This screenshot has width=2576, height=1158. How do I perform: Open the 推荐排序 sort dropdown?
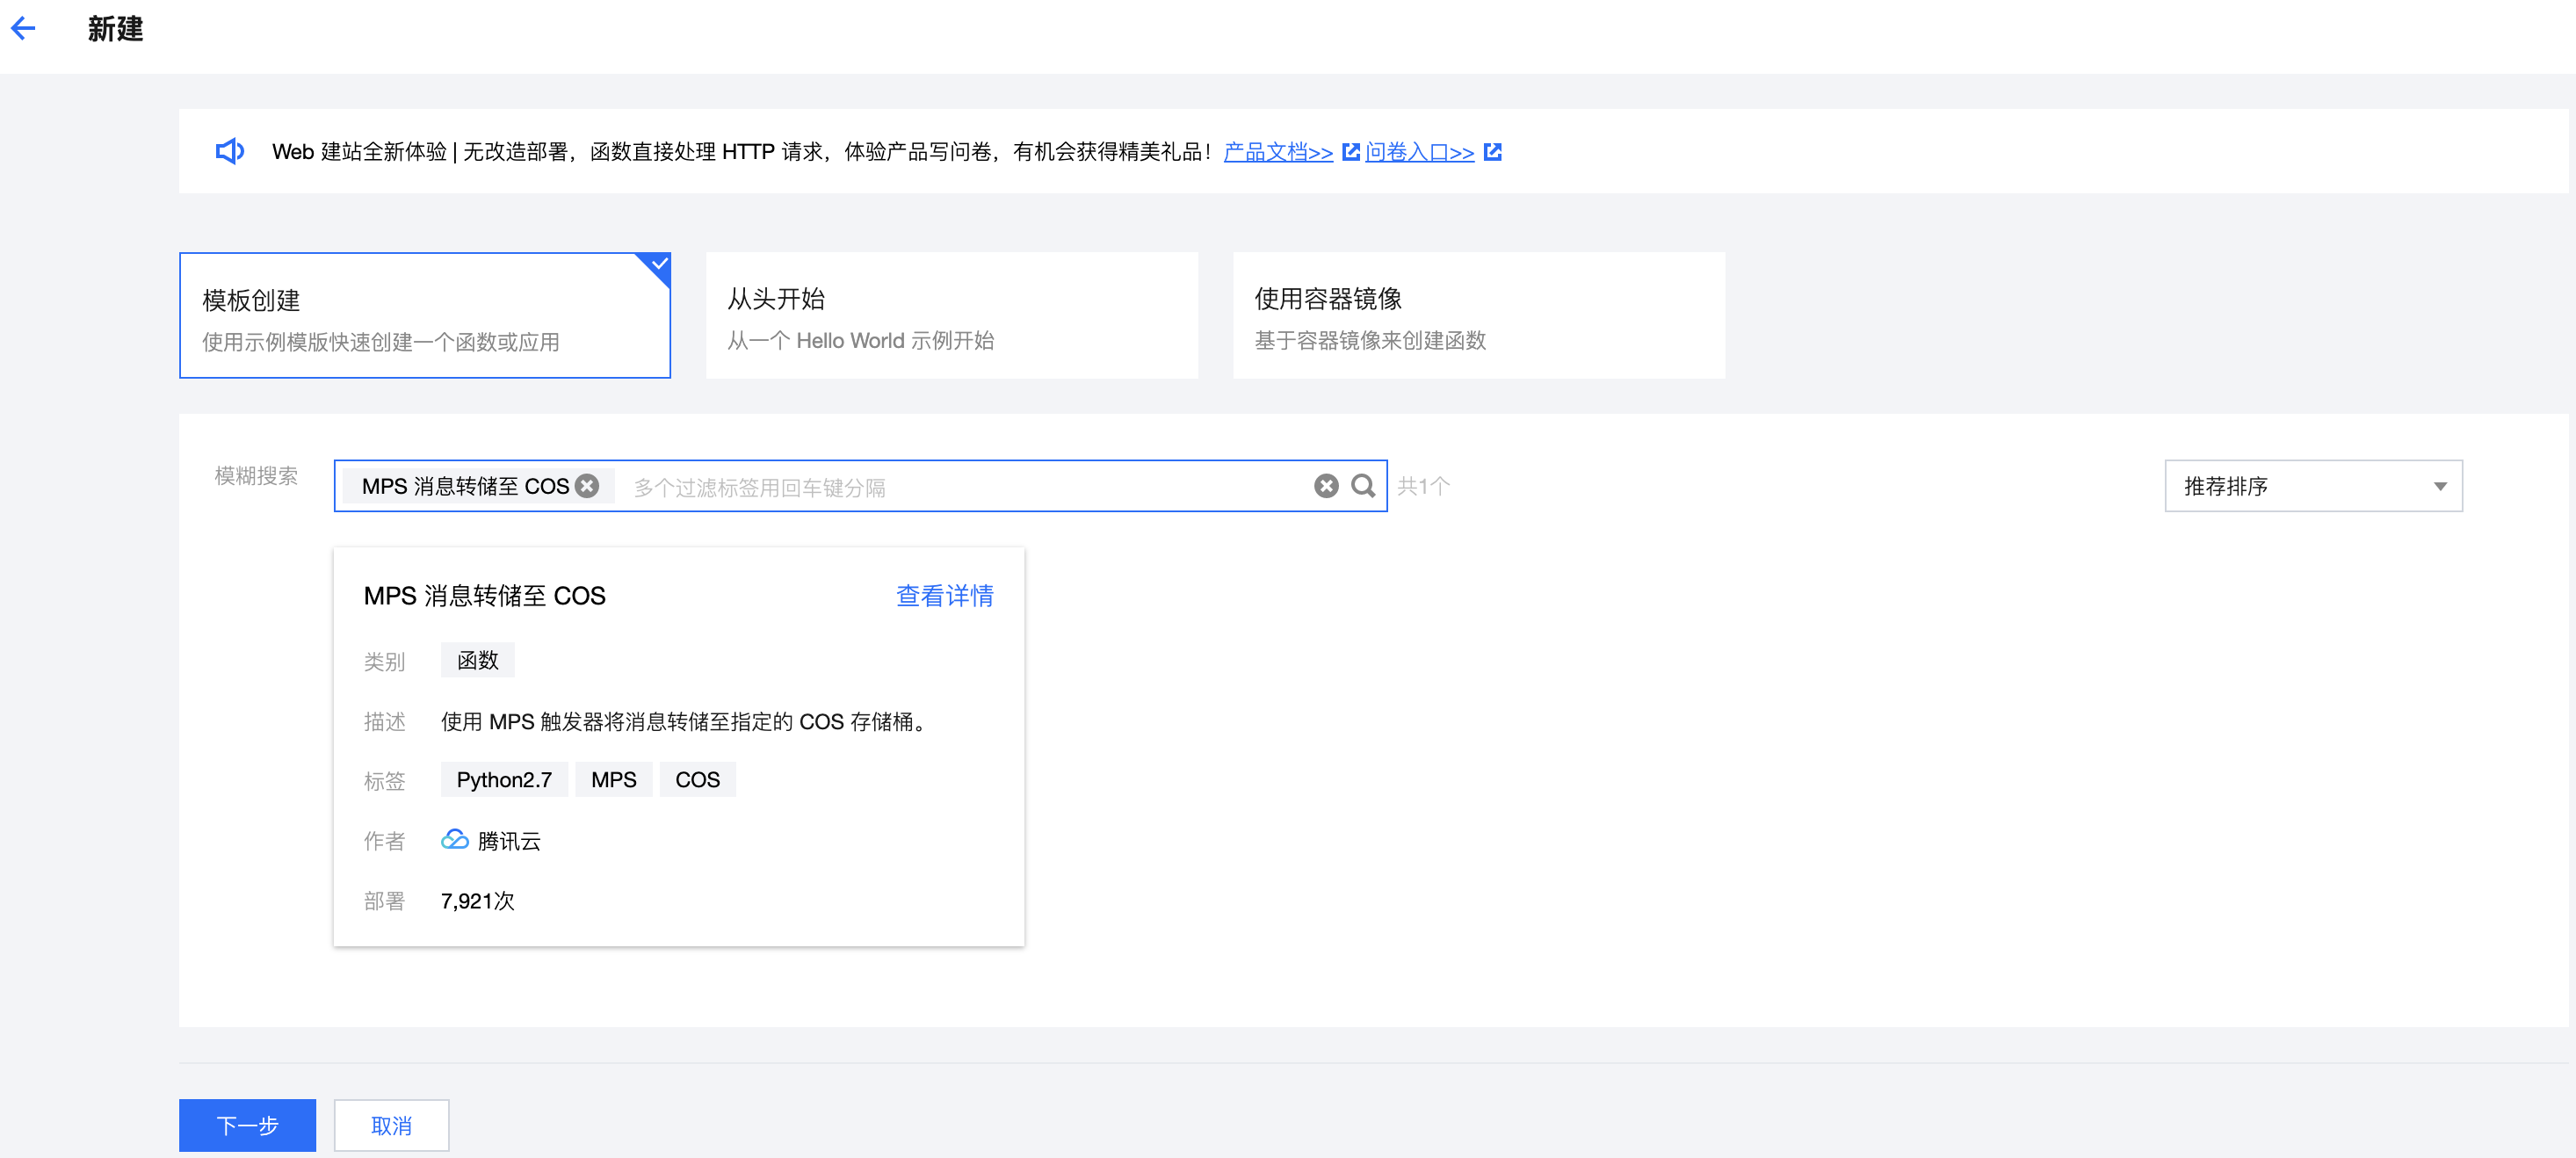[2313, 486]
